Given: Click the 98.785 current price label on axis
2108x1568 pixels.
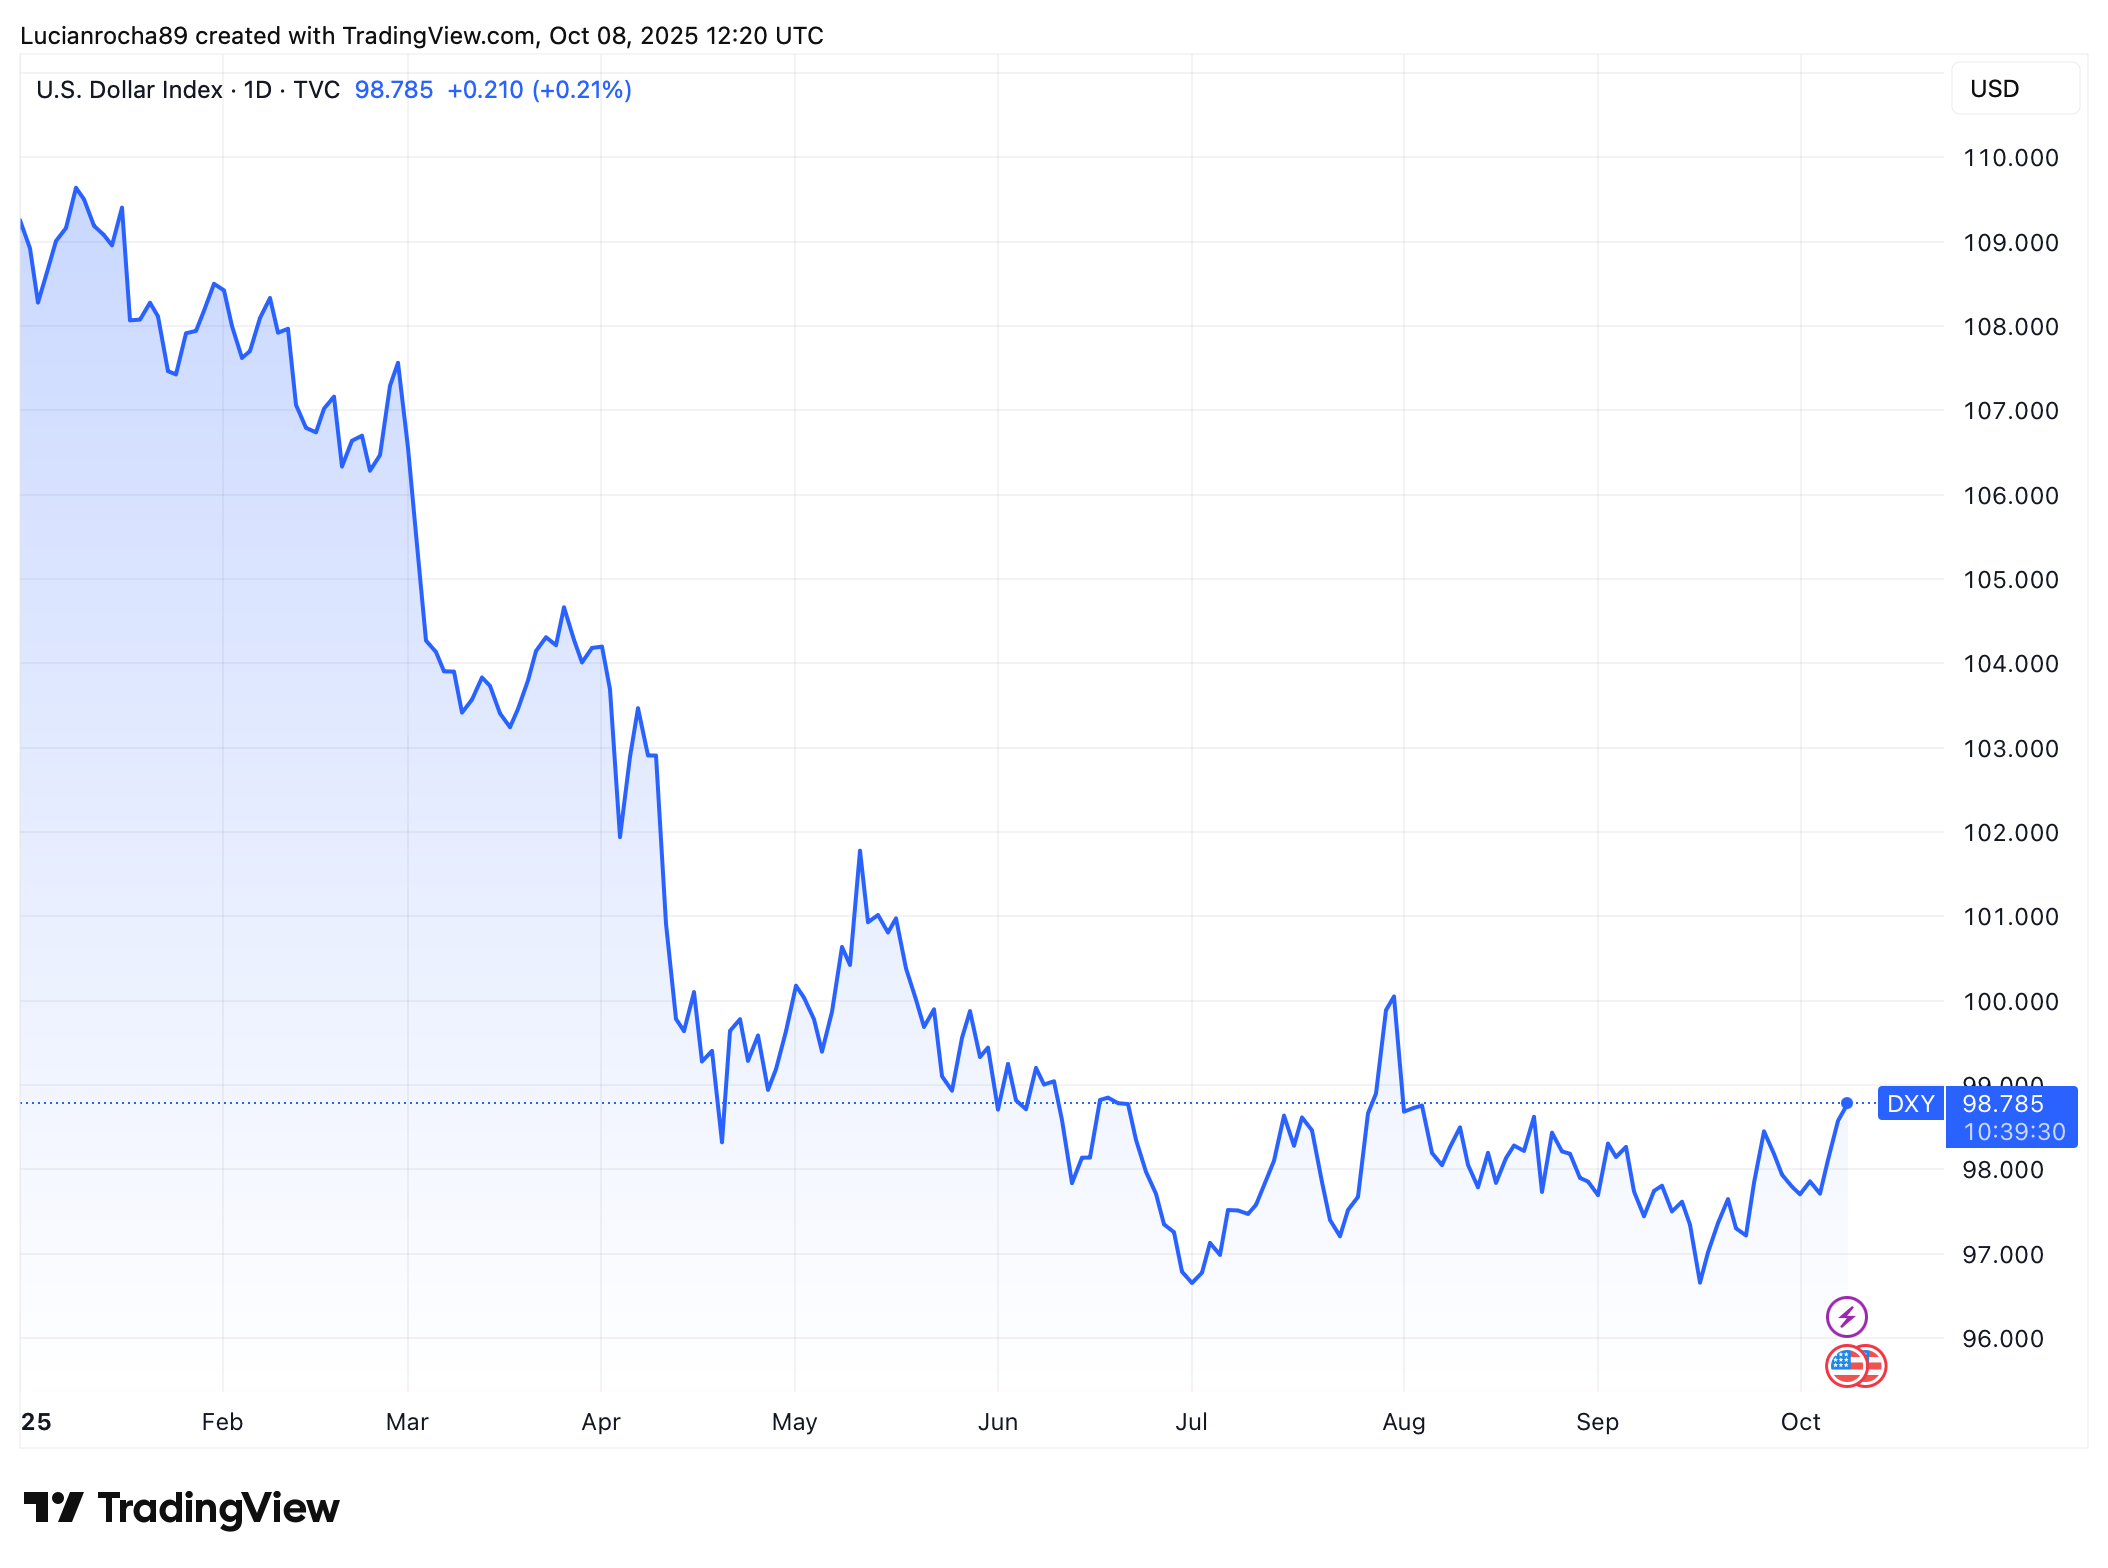Looking at the screenshot, I should click(2003, 1103).
